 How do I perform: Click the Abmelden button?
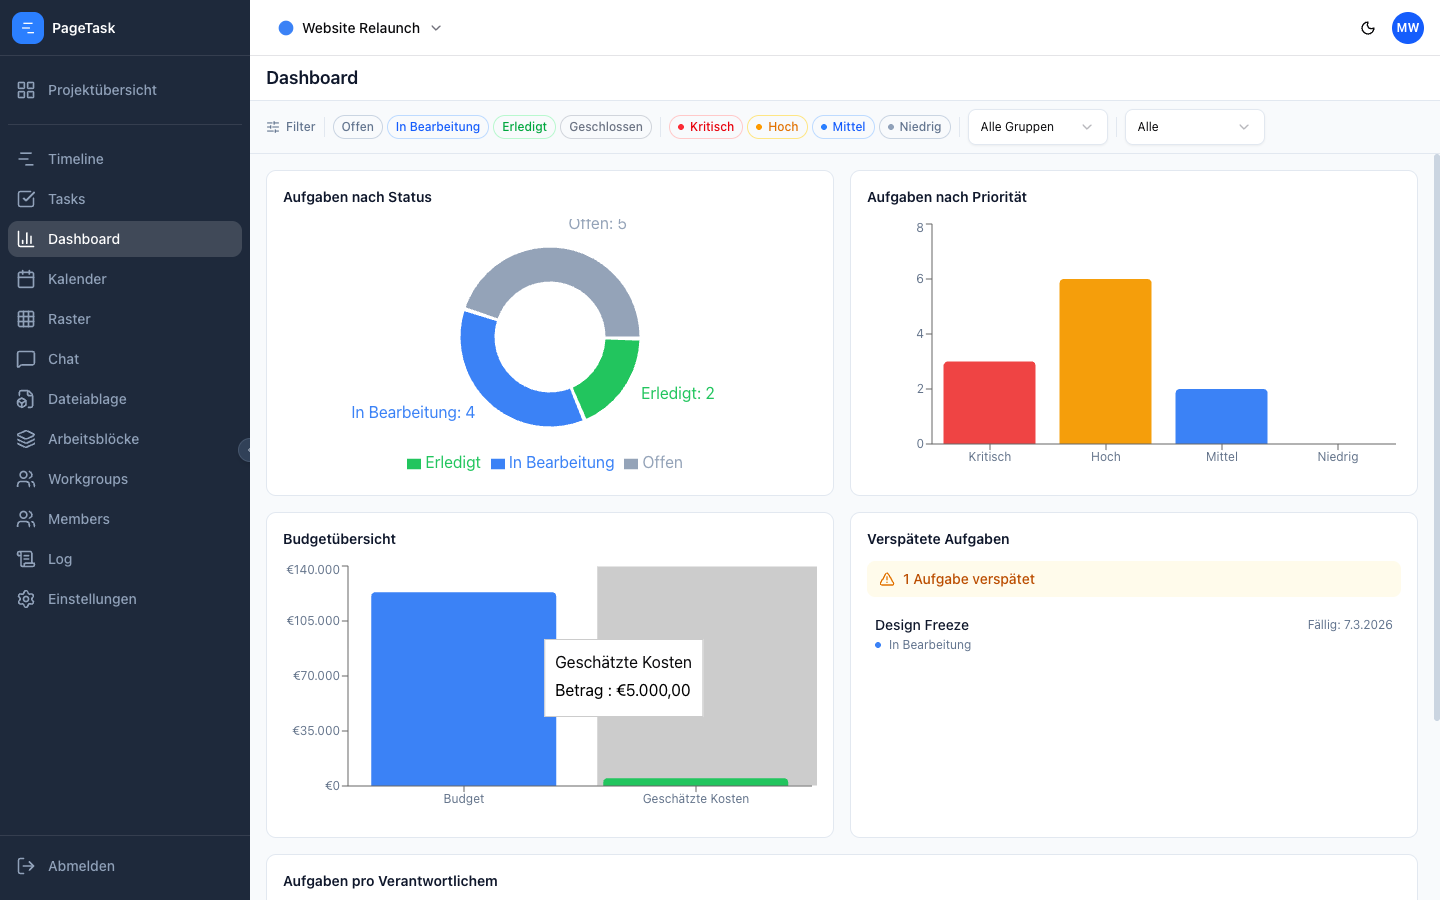pos(82,866)
